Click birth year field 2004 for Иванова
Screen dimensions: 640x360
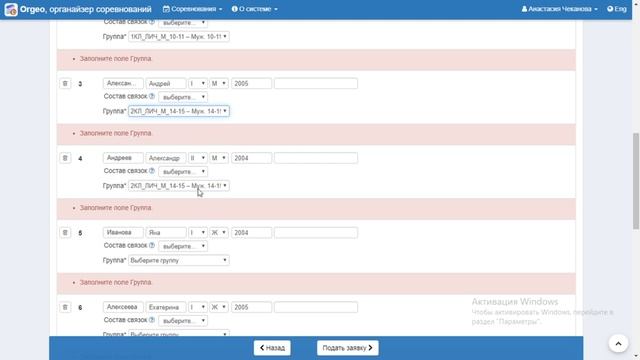[x=251, y=233]
